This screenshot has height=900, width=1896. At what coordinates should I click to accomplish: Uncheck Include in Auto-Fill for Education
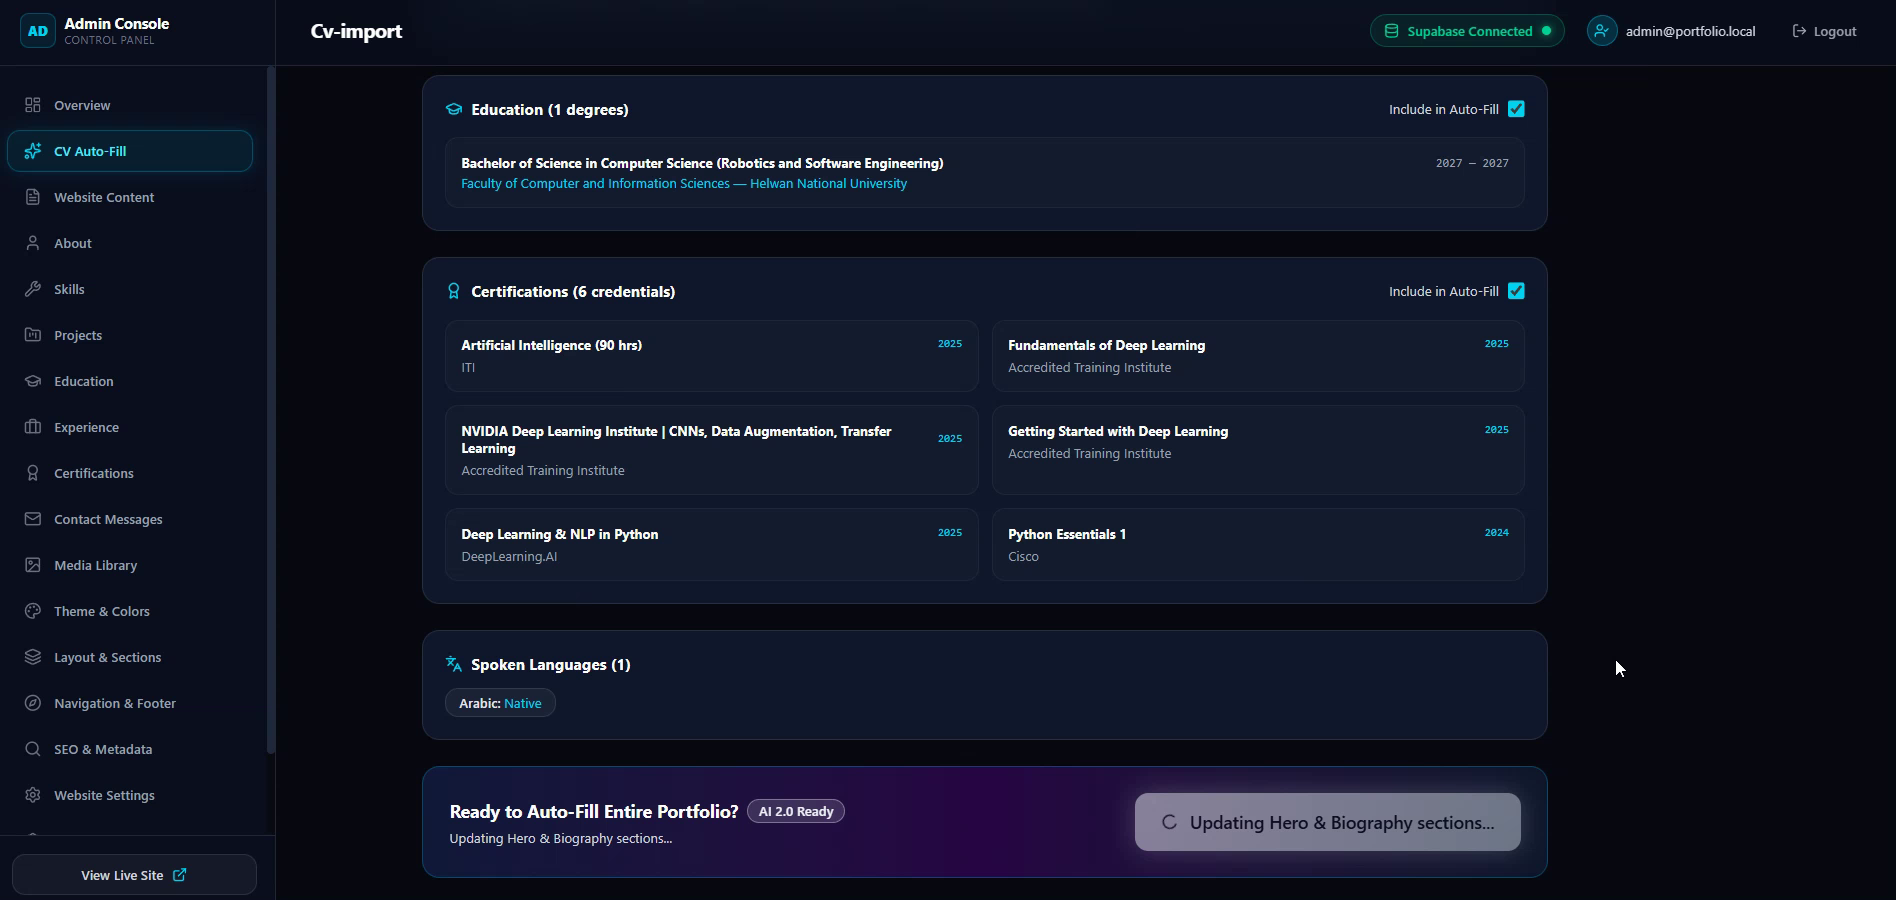pyautogui.click(x=1516, y=109)
